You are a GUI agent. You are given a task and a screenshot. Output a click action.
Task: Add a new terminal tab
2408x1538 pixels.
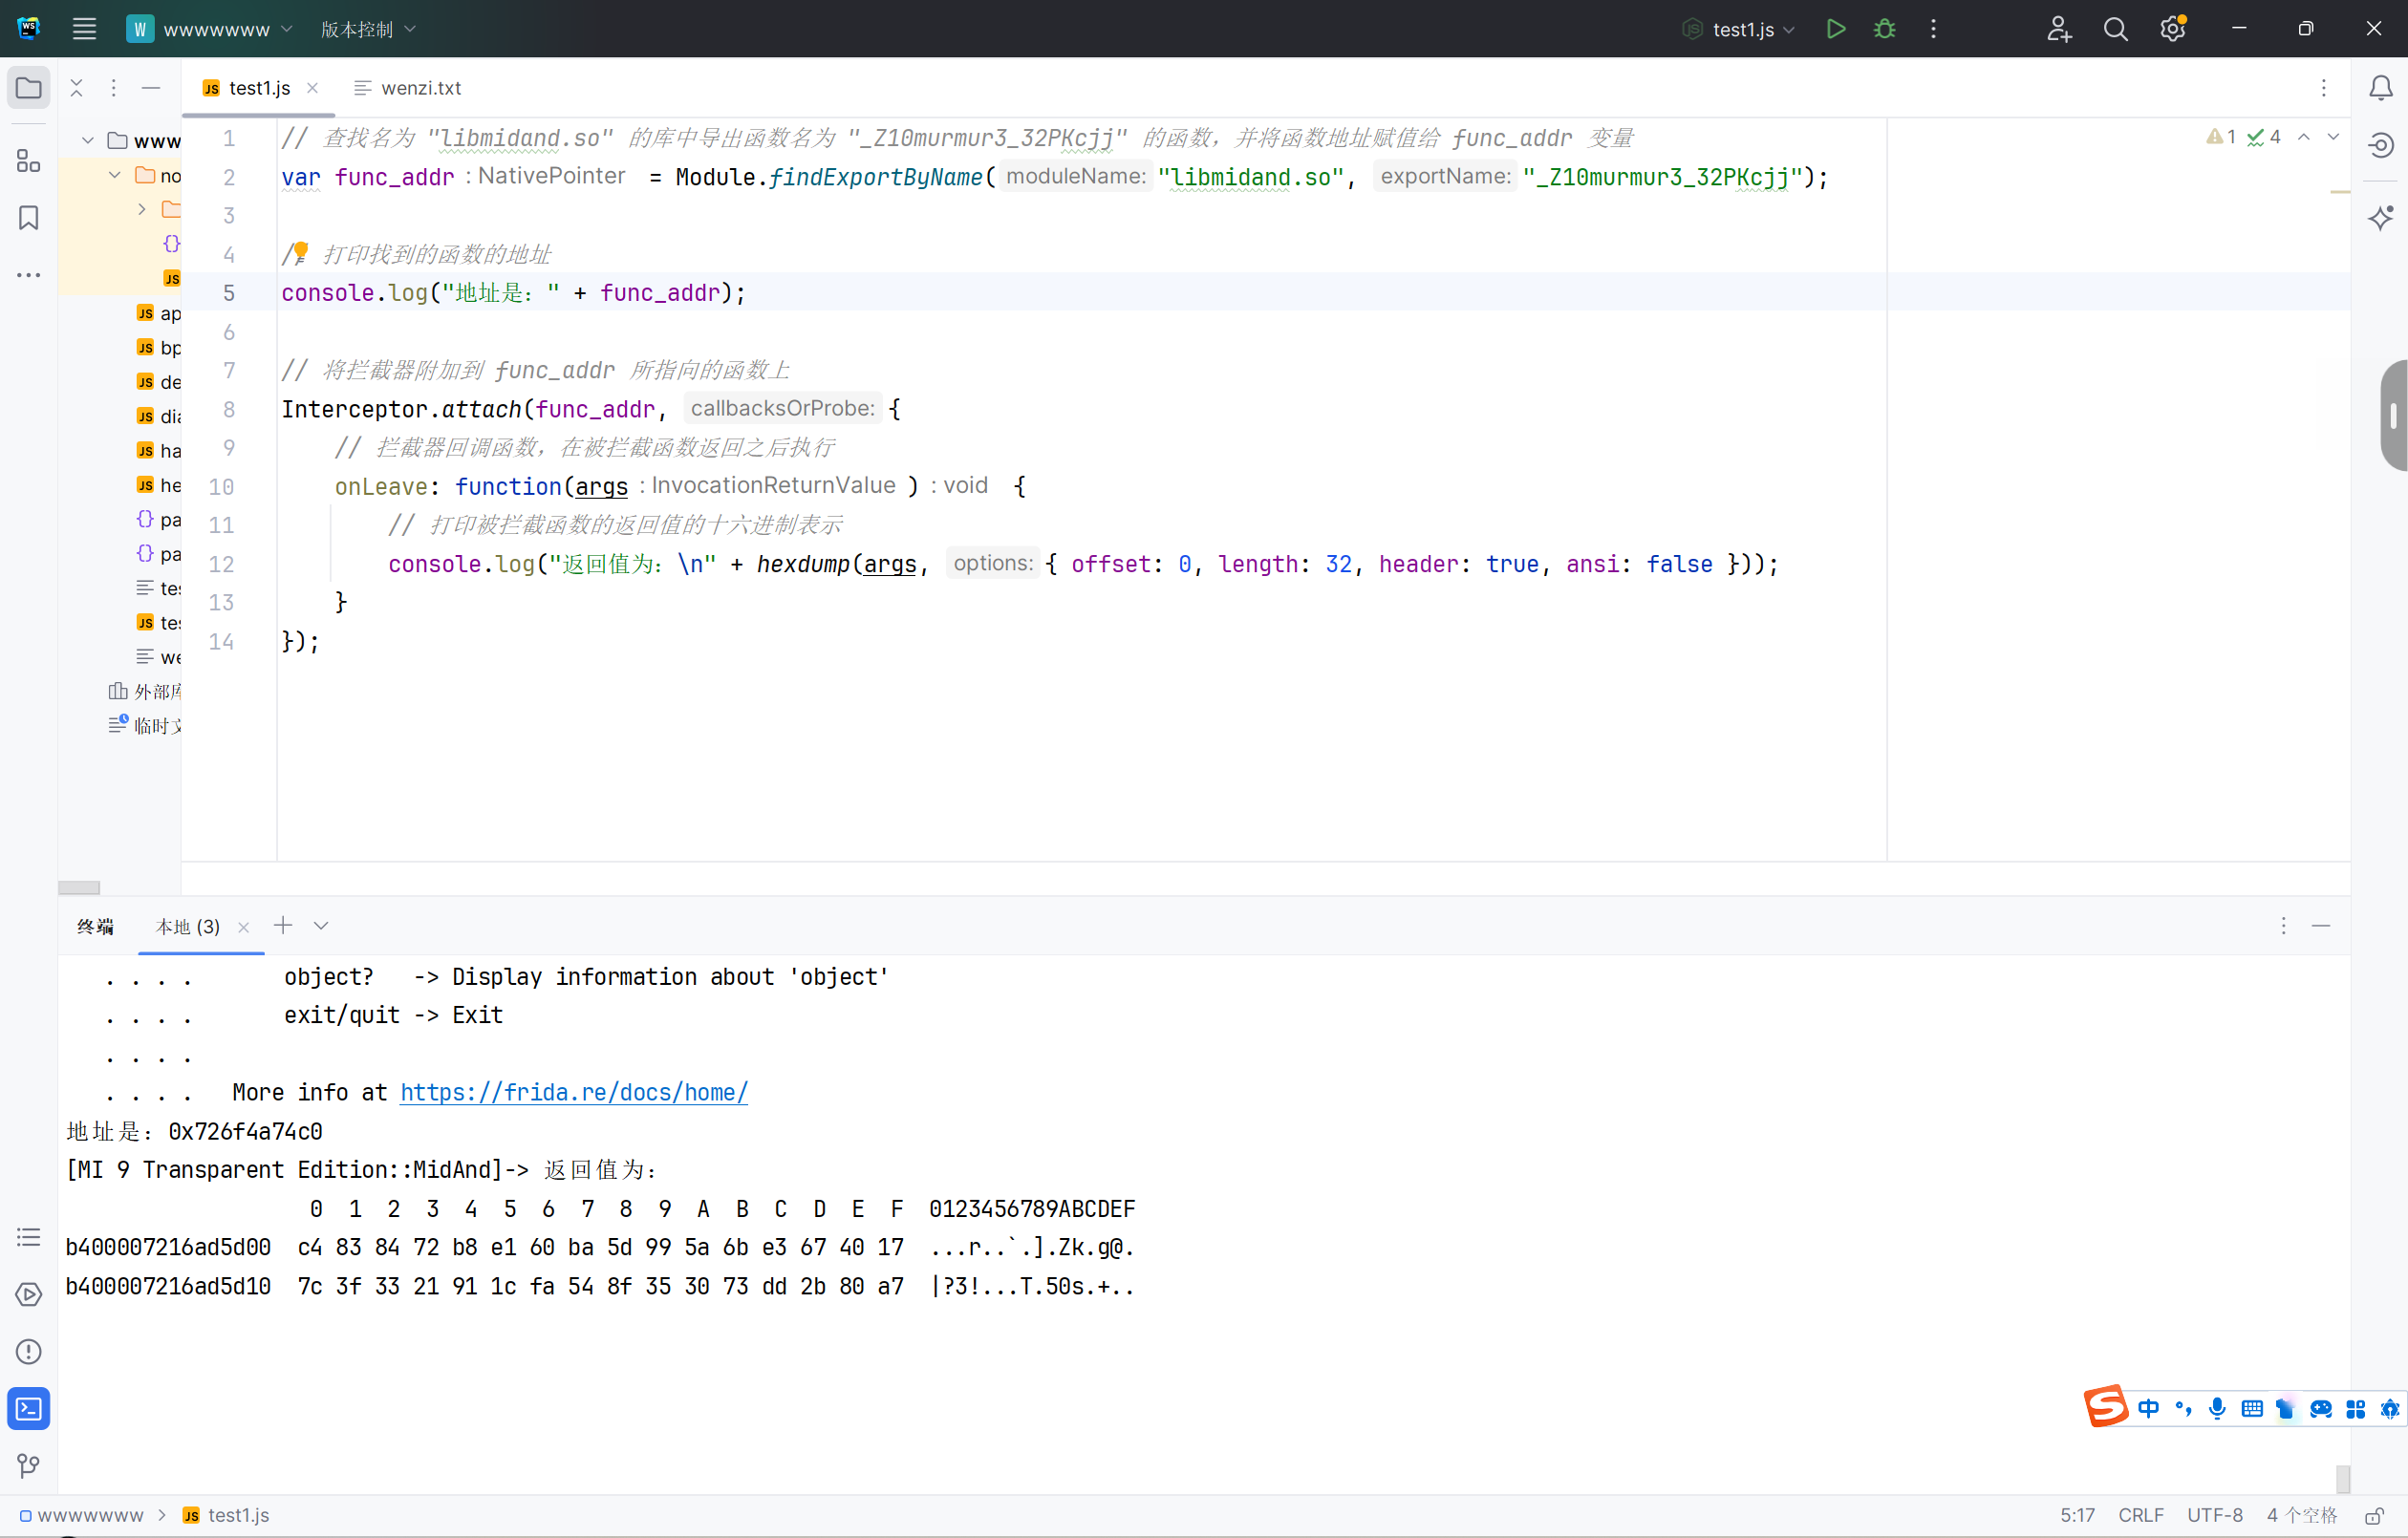point(283,925)
